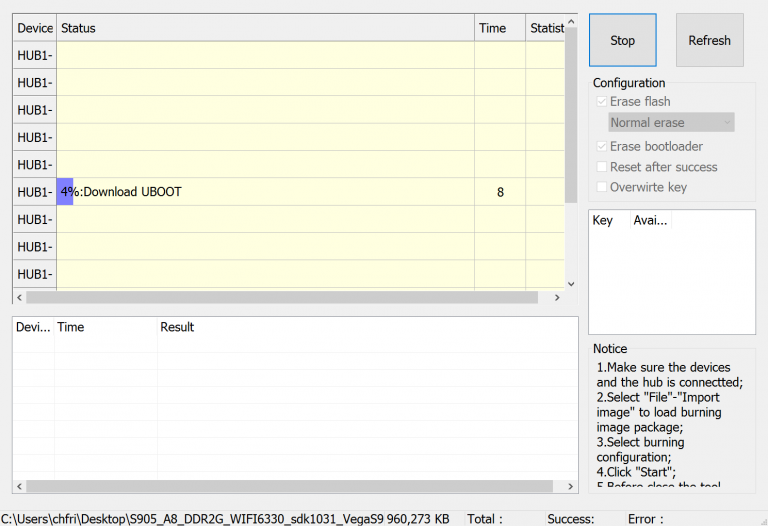This screenshot has width=768, height=526.
Task: Click the Status column header
Action: click(265, 28)
